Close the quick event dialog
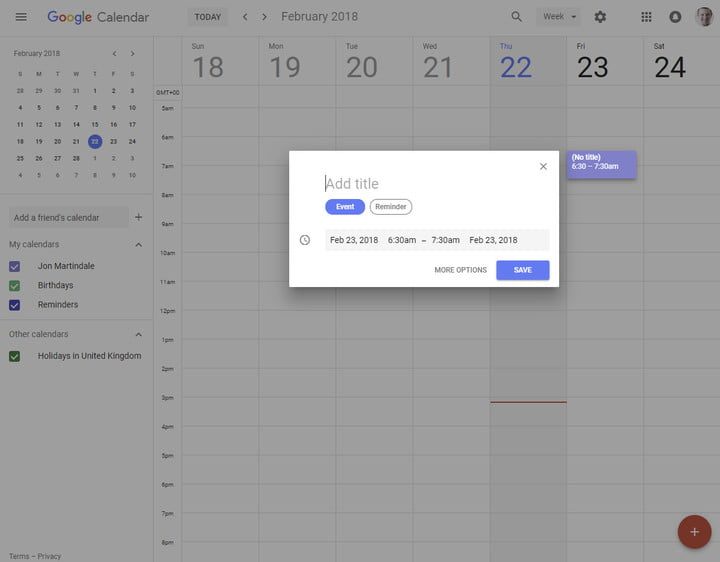Image resolution: width=720 pixels, height=562 pixels. (x=543, y=167)
